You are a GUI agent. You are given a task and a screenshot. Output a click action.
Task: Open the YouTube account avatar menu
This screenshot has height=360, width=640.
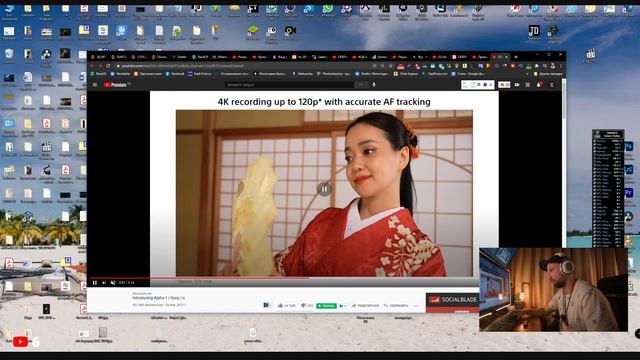coord(552,85)
